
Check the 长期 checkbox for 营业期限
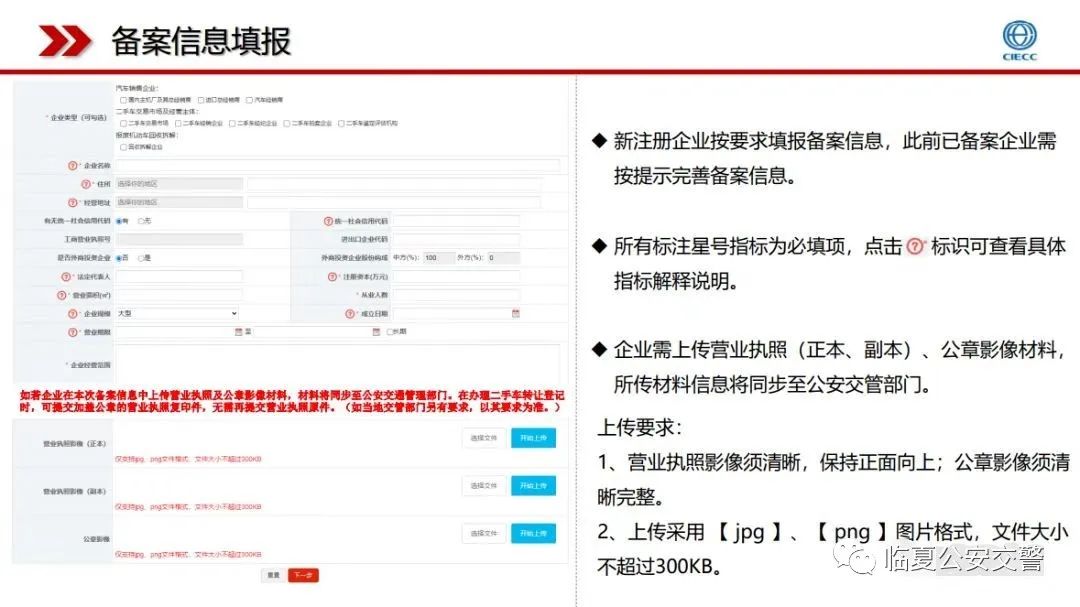coord(390,331)
